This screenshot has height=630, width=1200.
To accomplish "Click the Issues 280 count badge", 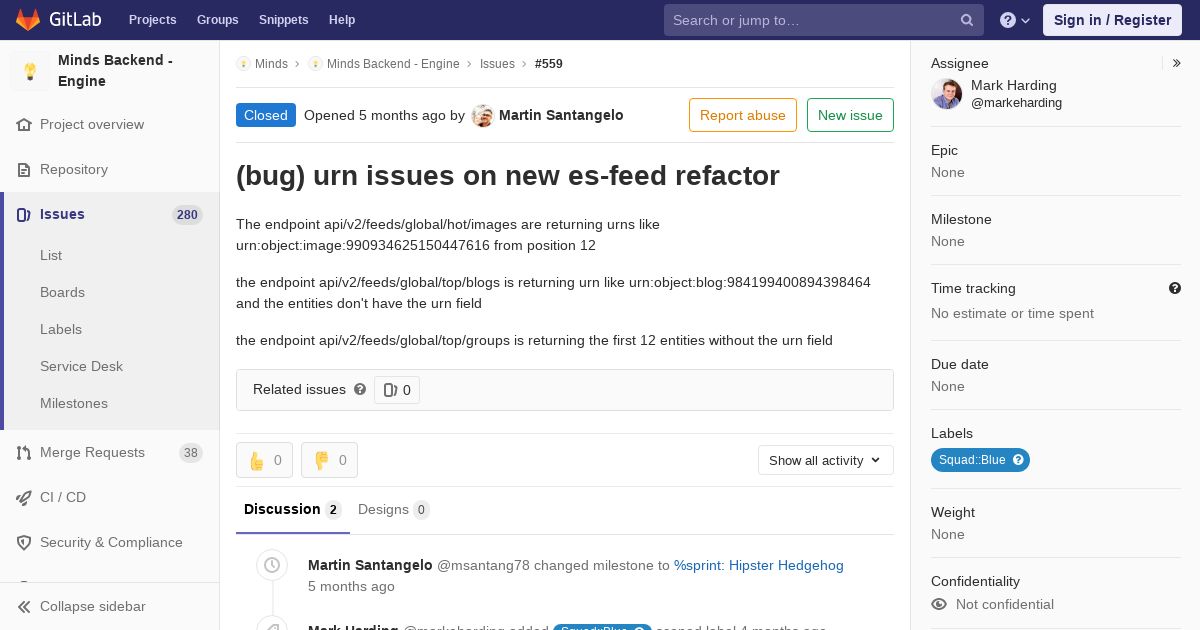I will click(187, 215).
